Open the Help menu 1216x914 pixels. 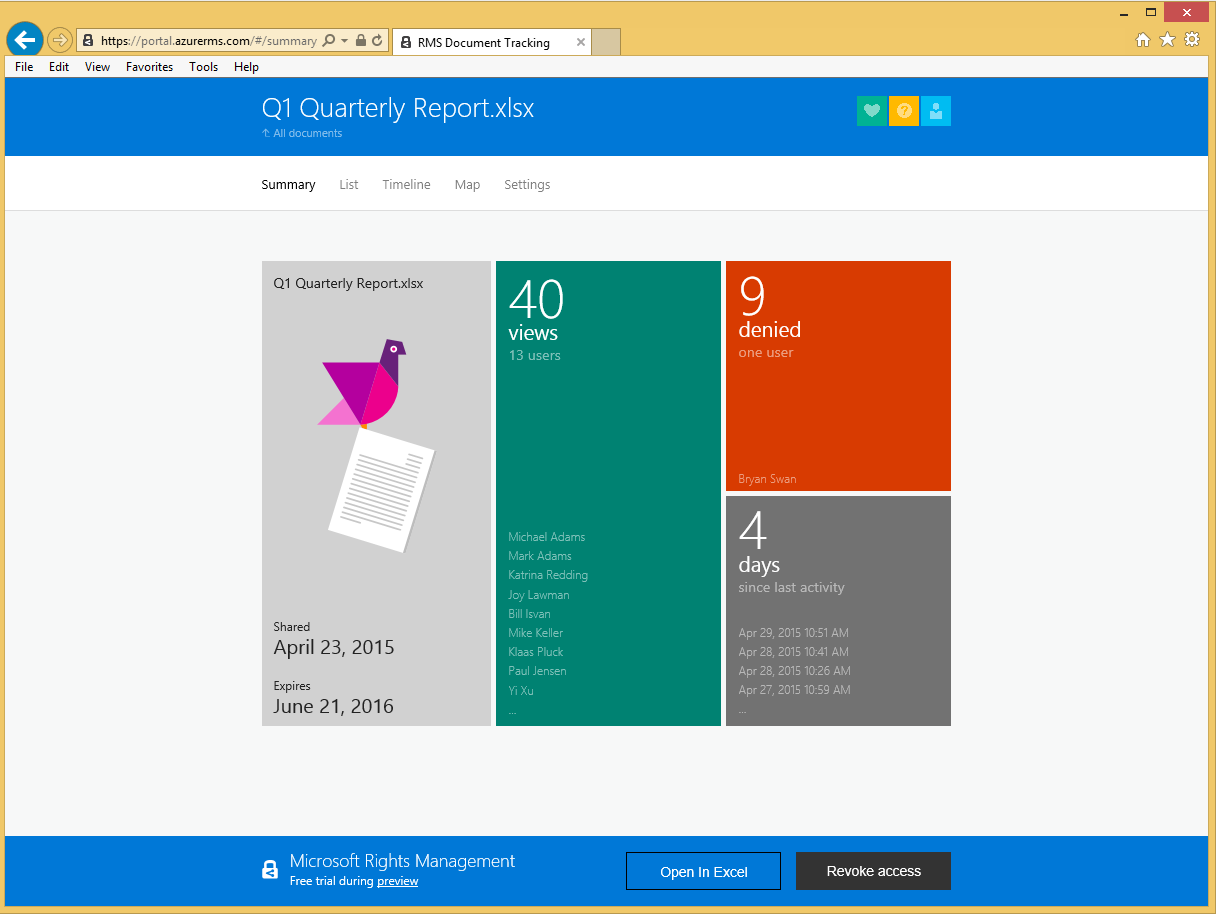(246, 67)
